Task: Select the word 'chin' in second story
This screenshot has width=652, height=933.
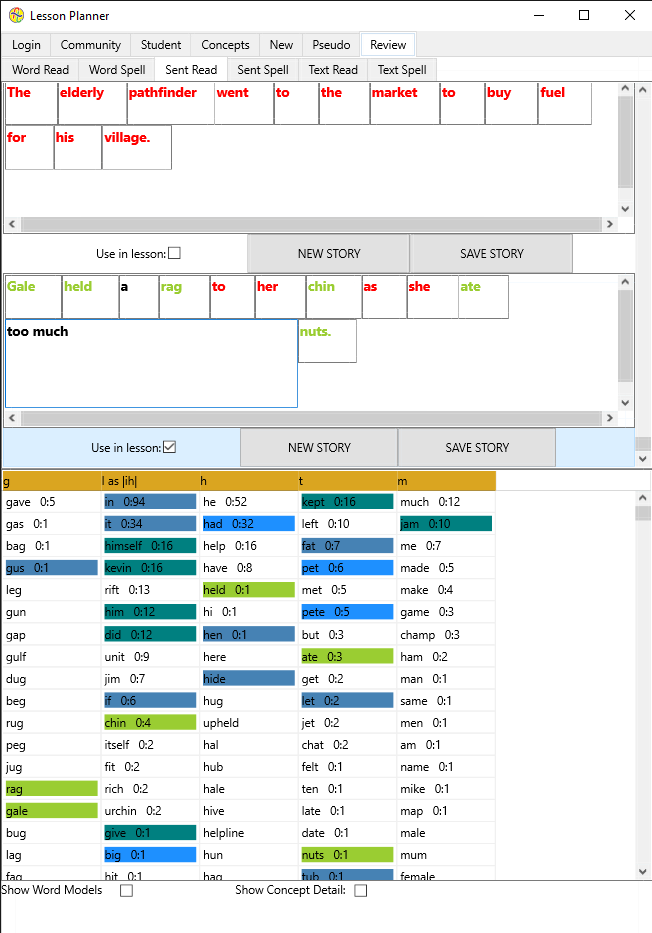Action: [x=321, y=287]
